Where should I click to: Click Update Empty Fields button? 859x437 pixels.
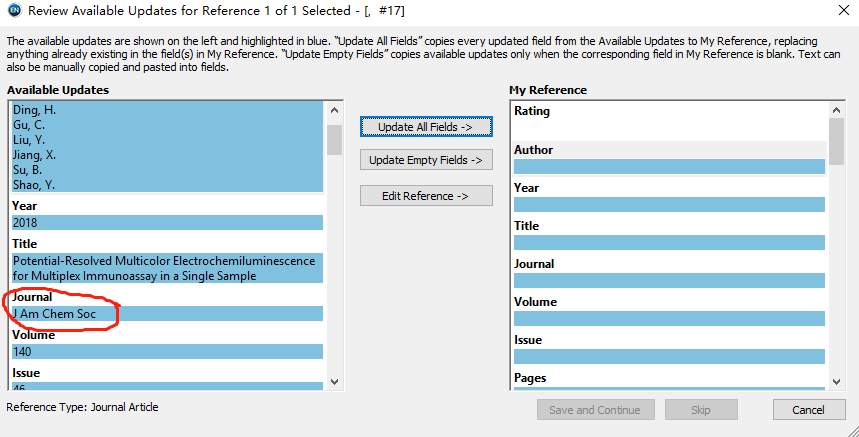pos(426,160)
